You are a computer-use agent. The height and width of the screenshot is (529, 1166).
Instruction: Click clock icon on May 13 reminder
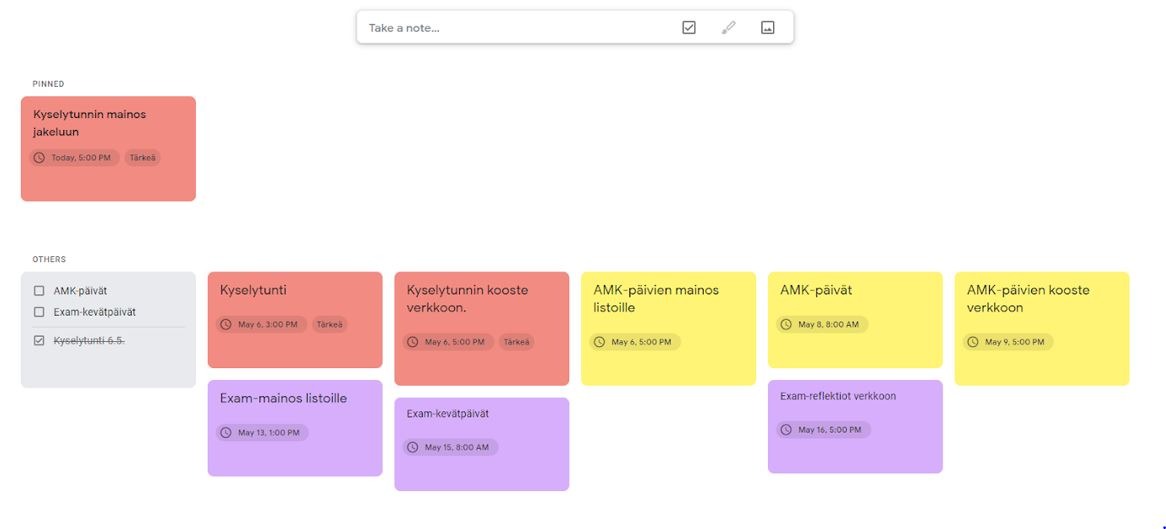(x=226, y=433)
